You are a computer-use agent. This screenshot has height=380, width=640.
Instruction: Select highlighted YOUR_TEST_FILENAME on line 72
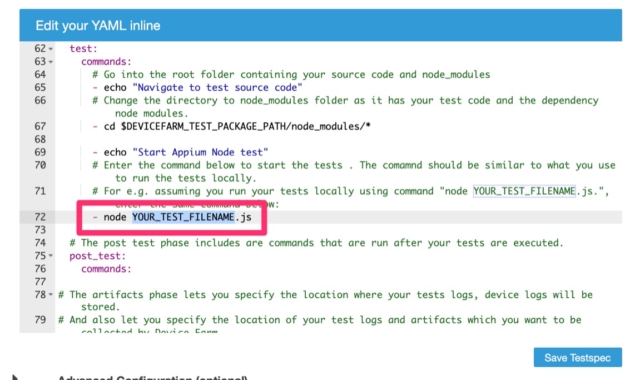pyautogui.click(x=183, y=217)
